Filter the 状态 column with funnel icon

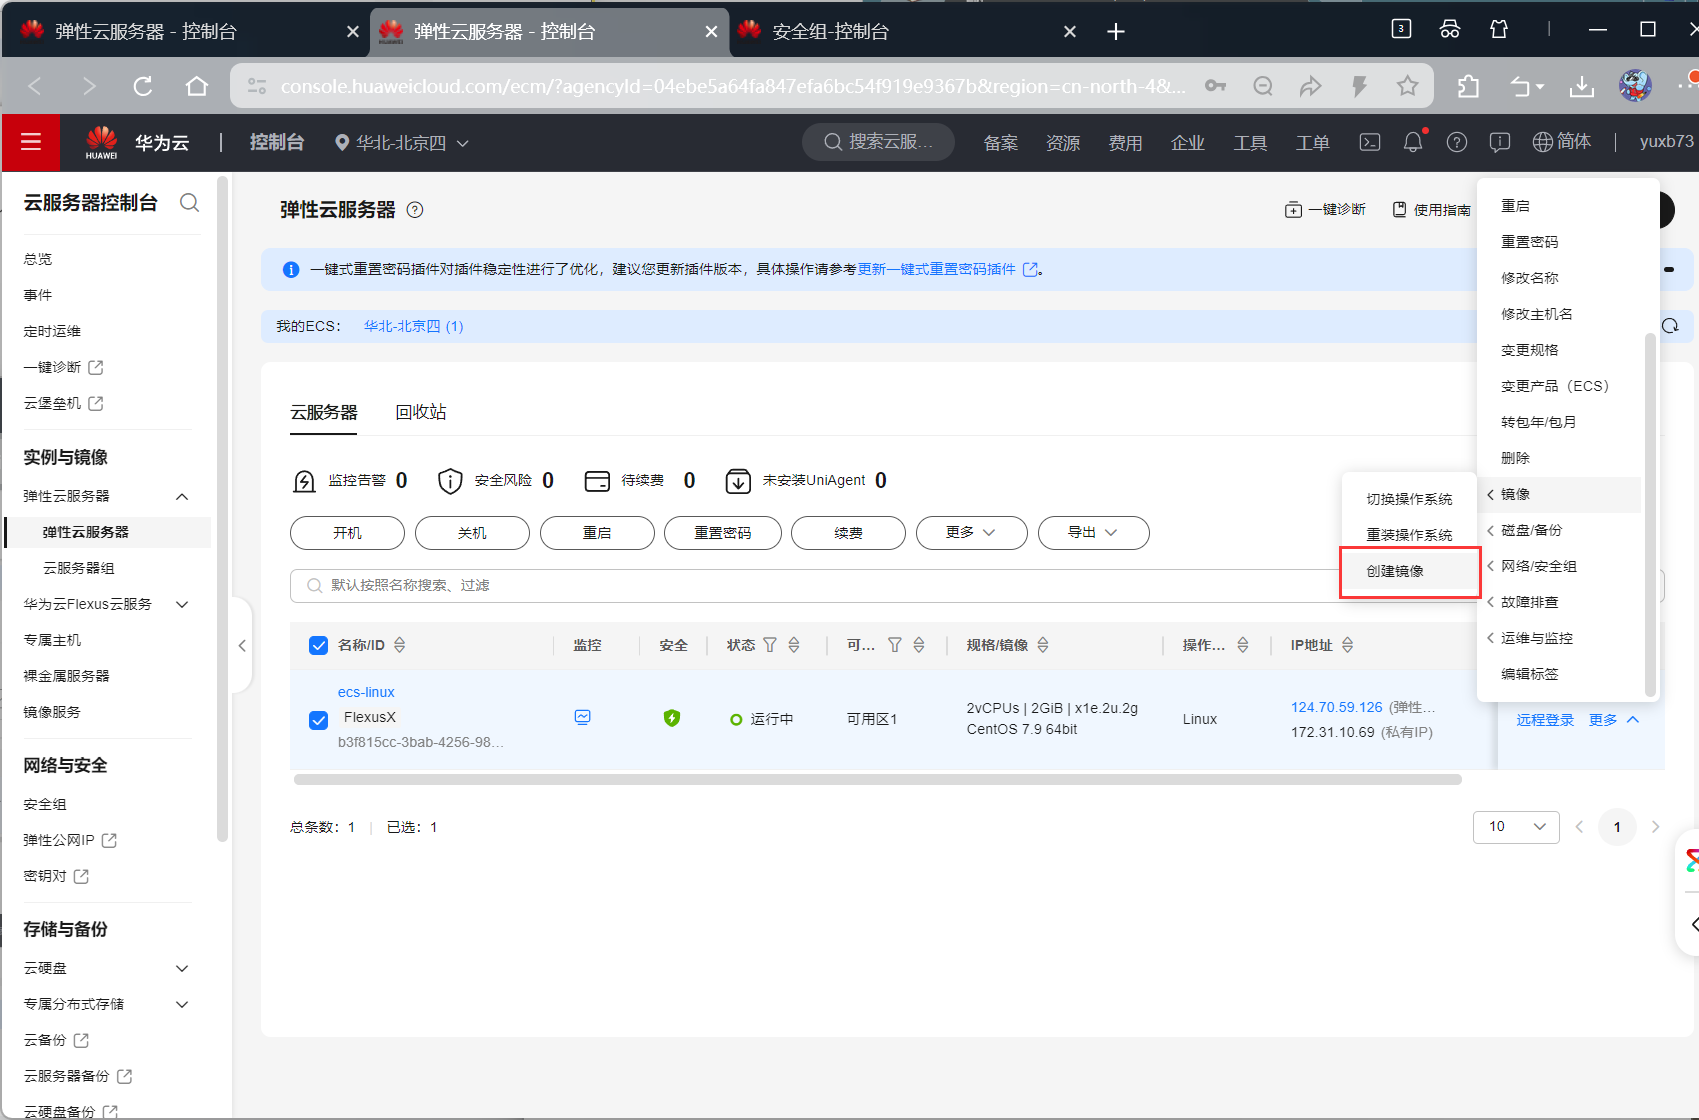coord(770,645)
